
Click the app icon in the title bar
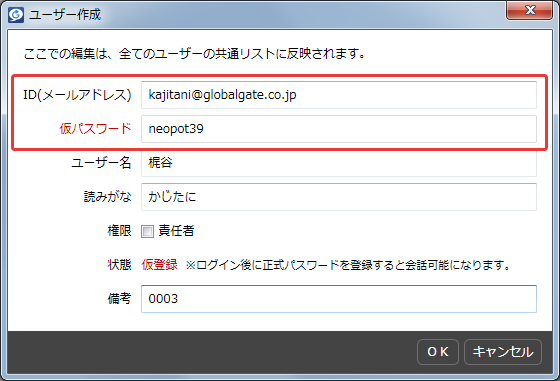coord(16,15)
